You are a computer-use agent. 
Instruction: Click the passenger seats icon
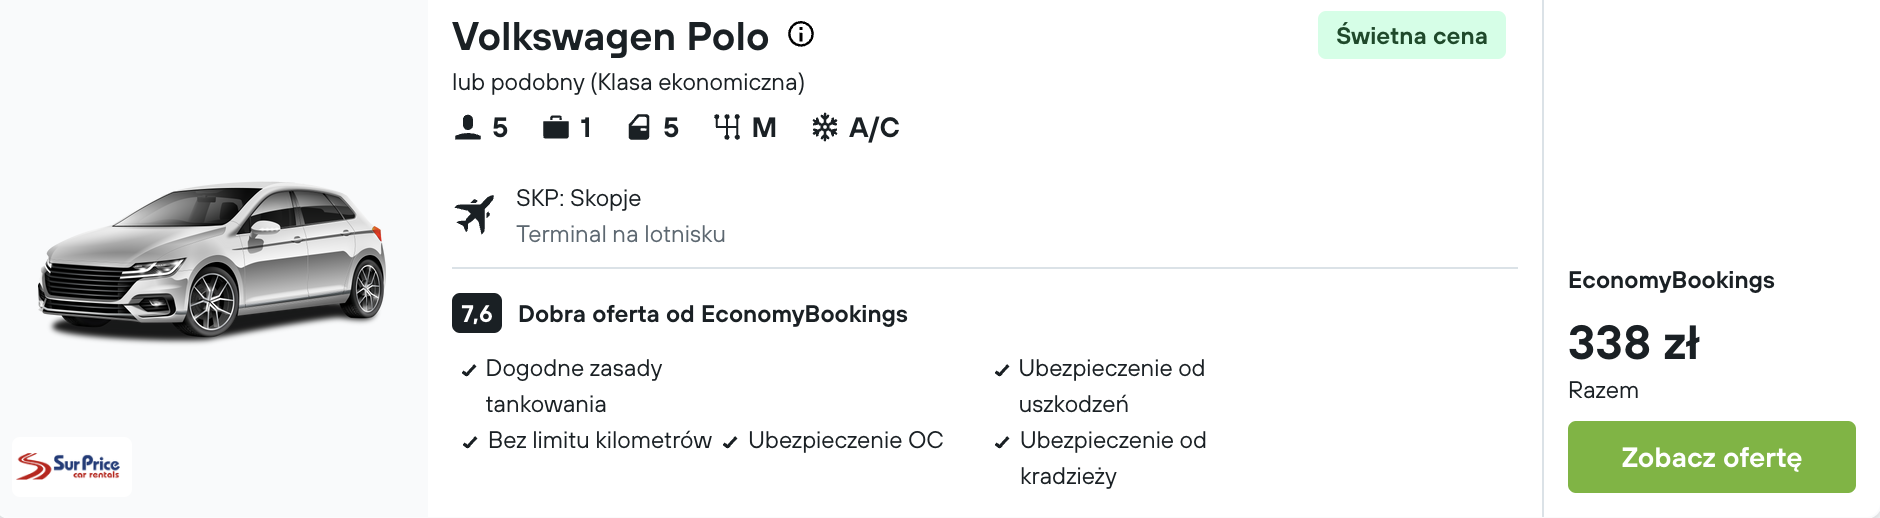tap(467, 127)
